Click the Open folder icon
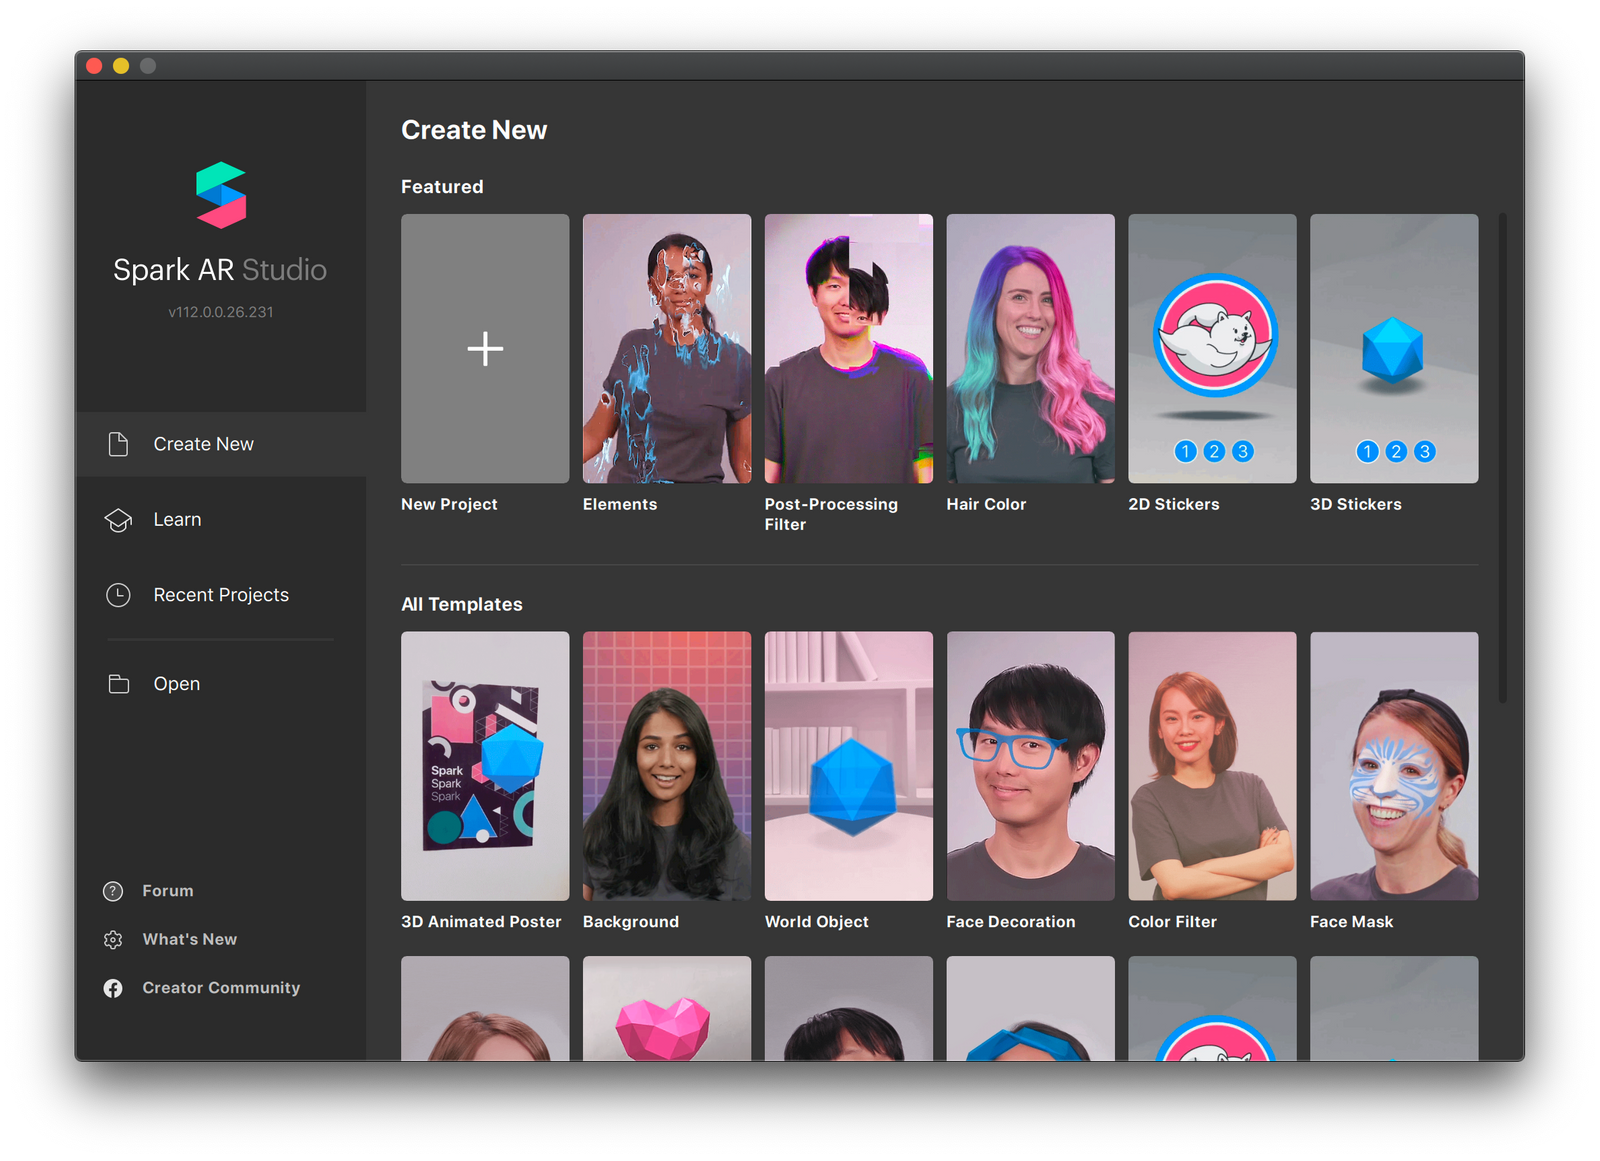 pos(118,684)
